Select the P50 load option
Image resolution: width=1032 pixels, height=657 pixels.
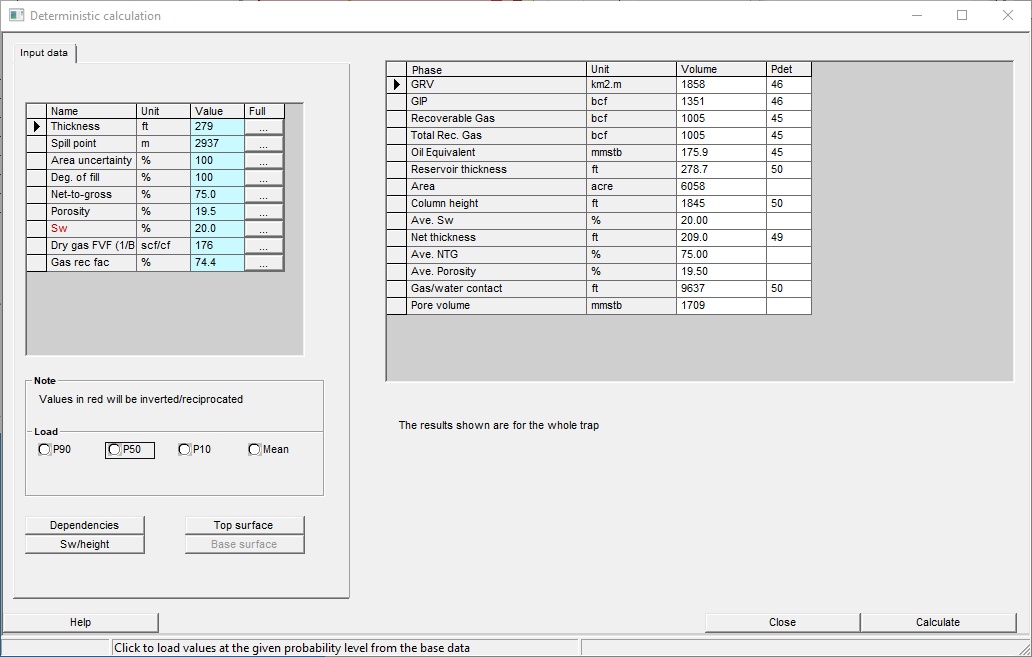coord(114,450)
